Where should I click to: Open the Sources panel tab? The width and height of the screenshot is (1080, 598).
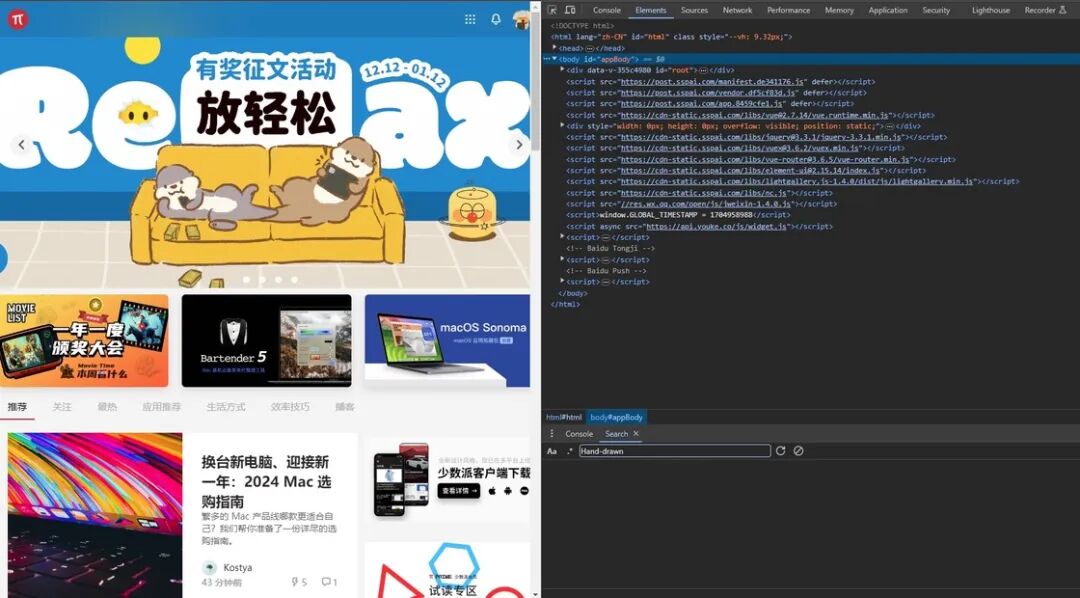coord(694,10)
